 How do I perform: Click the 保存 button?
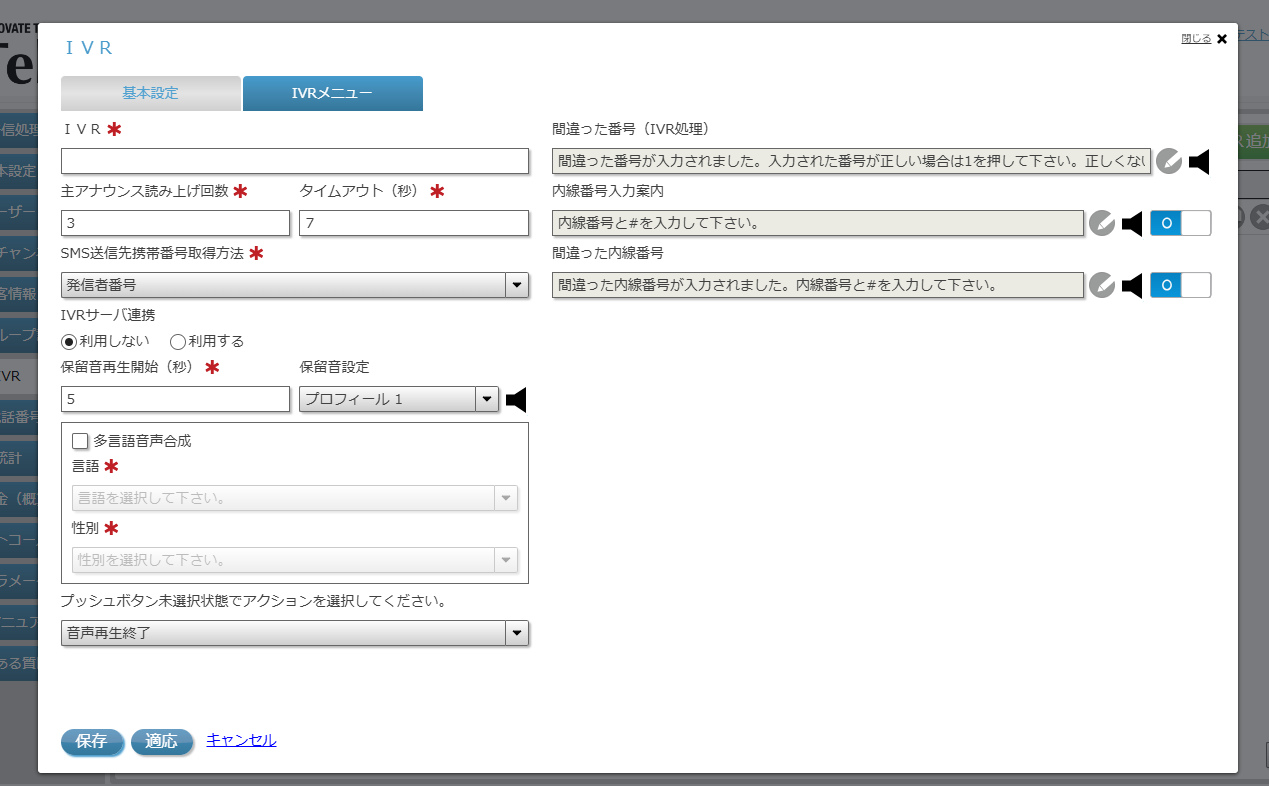click(x=92, y=741)
